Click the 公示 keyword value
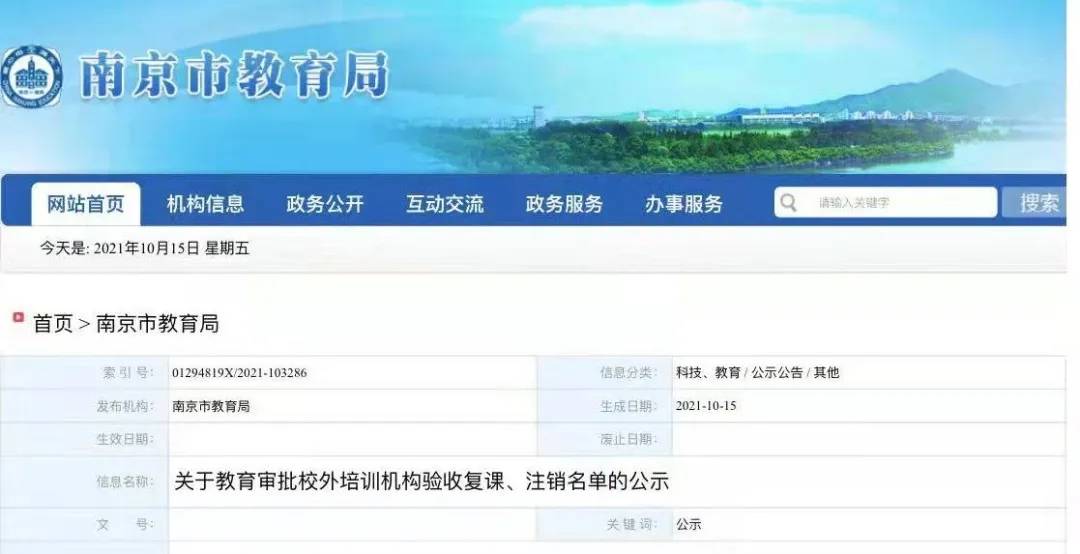The height and width of the screenshot is (554, 1080). (x=689, y=524)
